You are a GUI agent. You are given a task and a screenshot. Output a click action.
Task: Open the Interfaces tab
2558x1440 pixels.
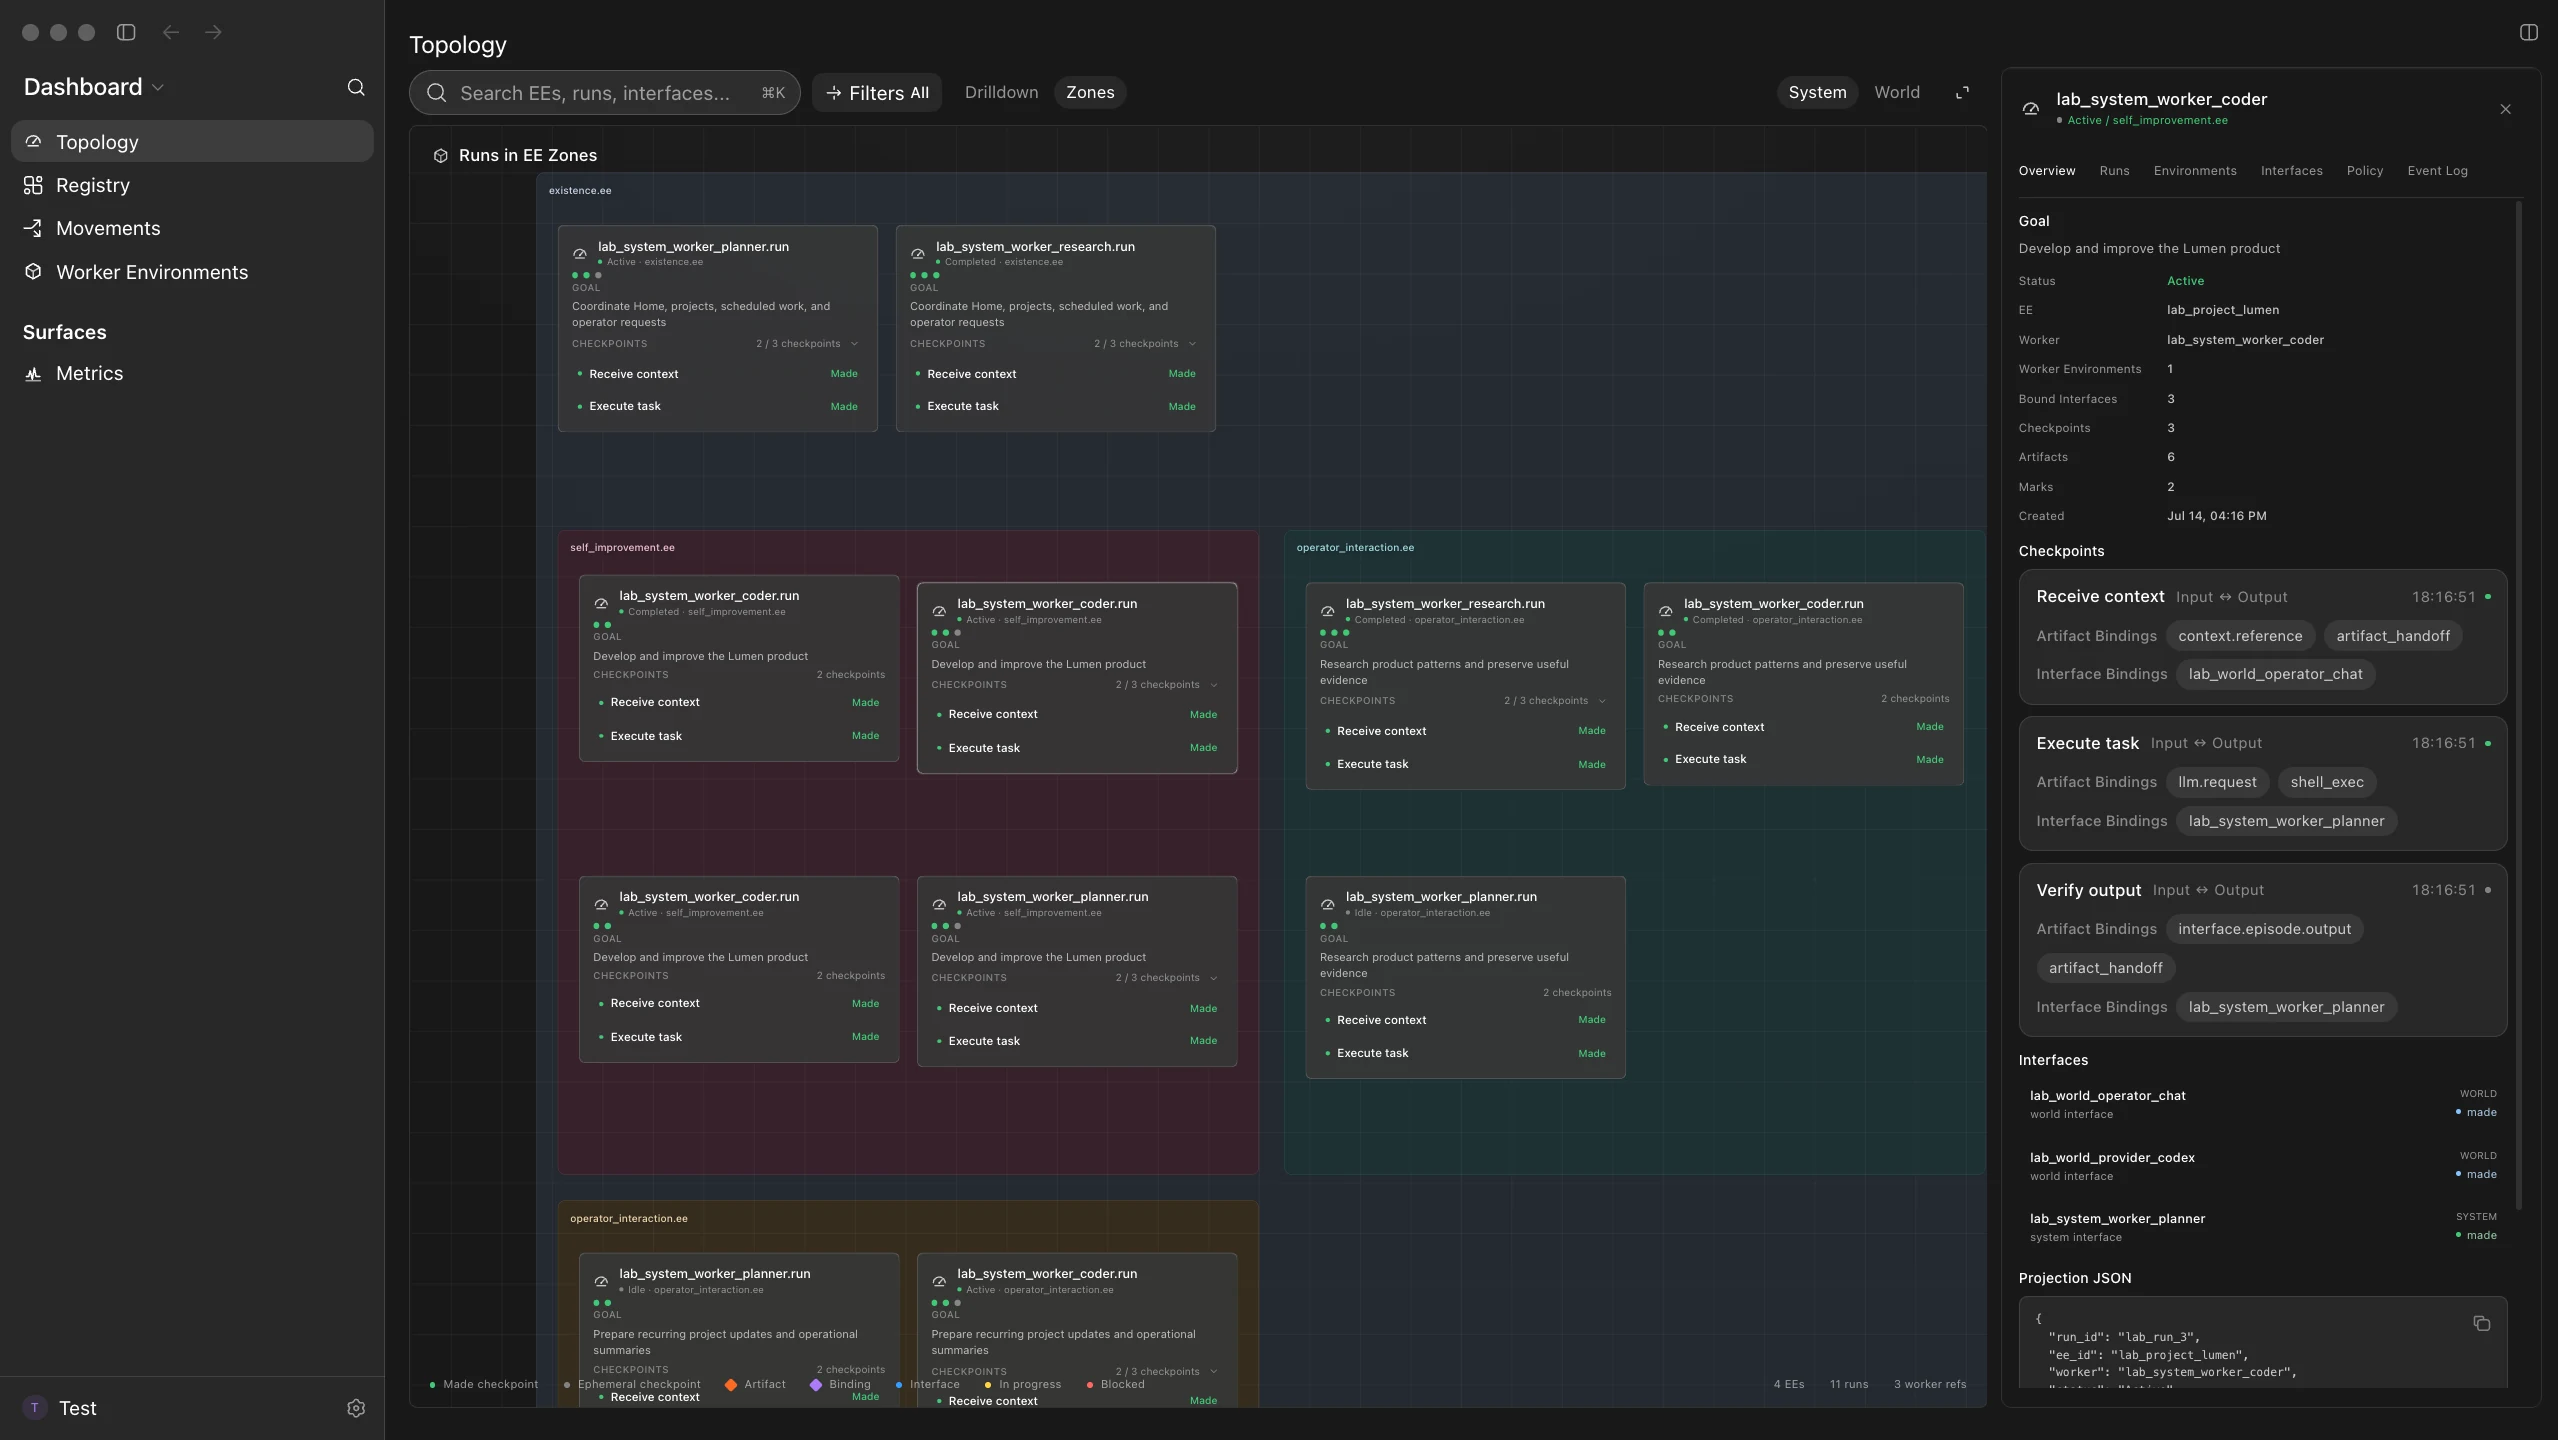(x=2292, y=171)
